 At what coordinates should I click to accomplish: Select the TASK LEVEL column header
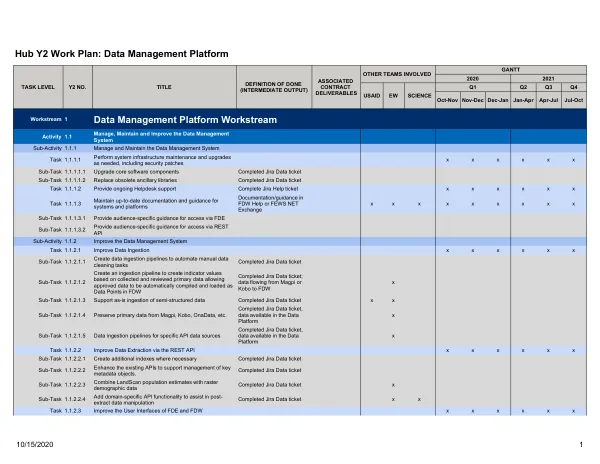tap(38, 87)
